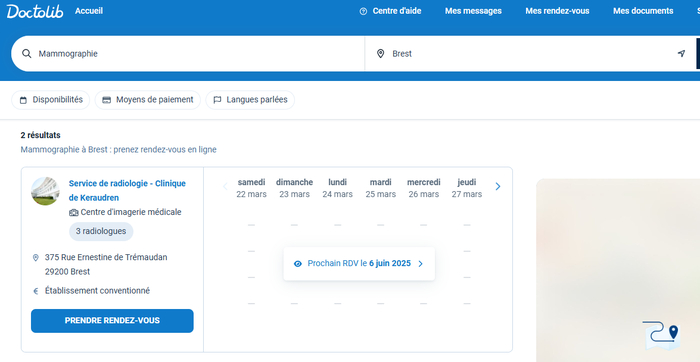Open the Accueil home link
This screenshot has width=700, height=362.
tap(89, 11)
